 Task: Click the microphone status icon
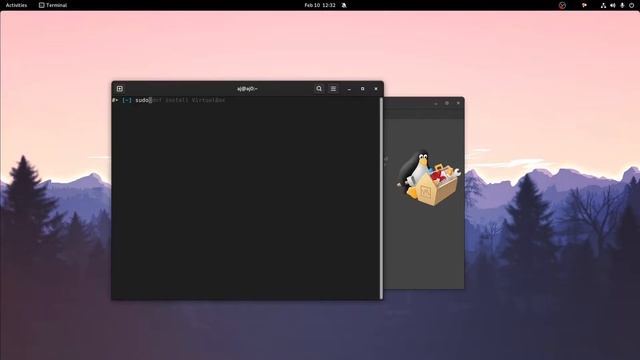pos(622,5)
